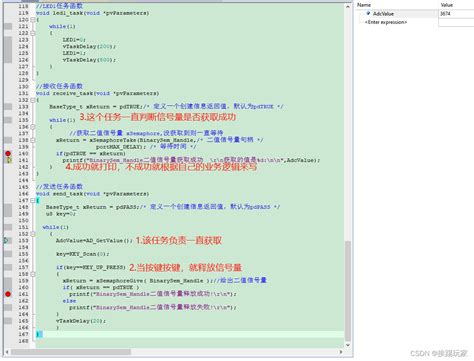Screen dimensions: 474x361
Task: Click the Enter expression field in Watch
Action: [x=386, y=22]
